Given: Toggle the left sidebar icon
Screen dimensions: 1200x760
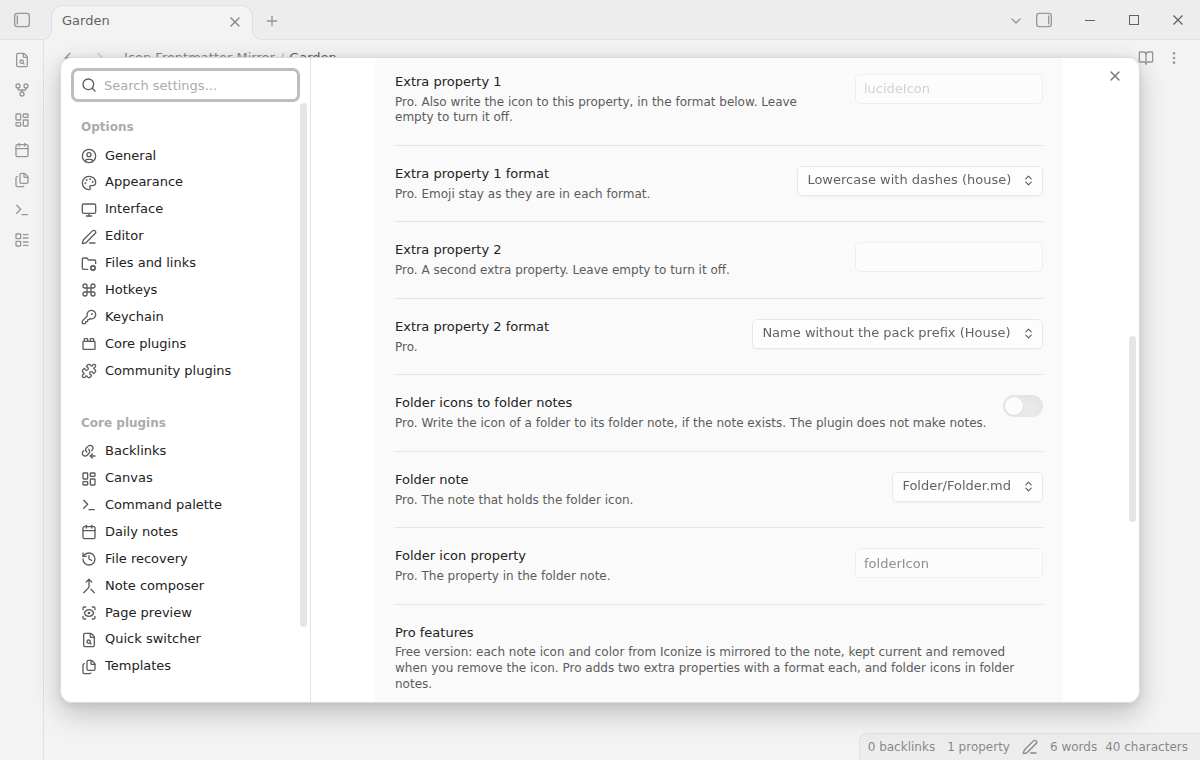Looking at the screenshot, I should 22,20.
